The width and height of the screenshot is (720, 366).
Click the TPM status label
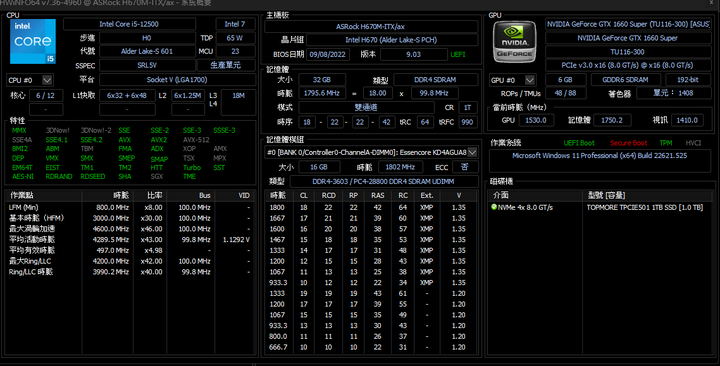coord(666,143)
